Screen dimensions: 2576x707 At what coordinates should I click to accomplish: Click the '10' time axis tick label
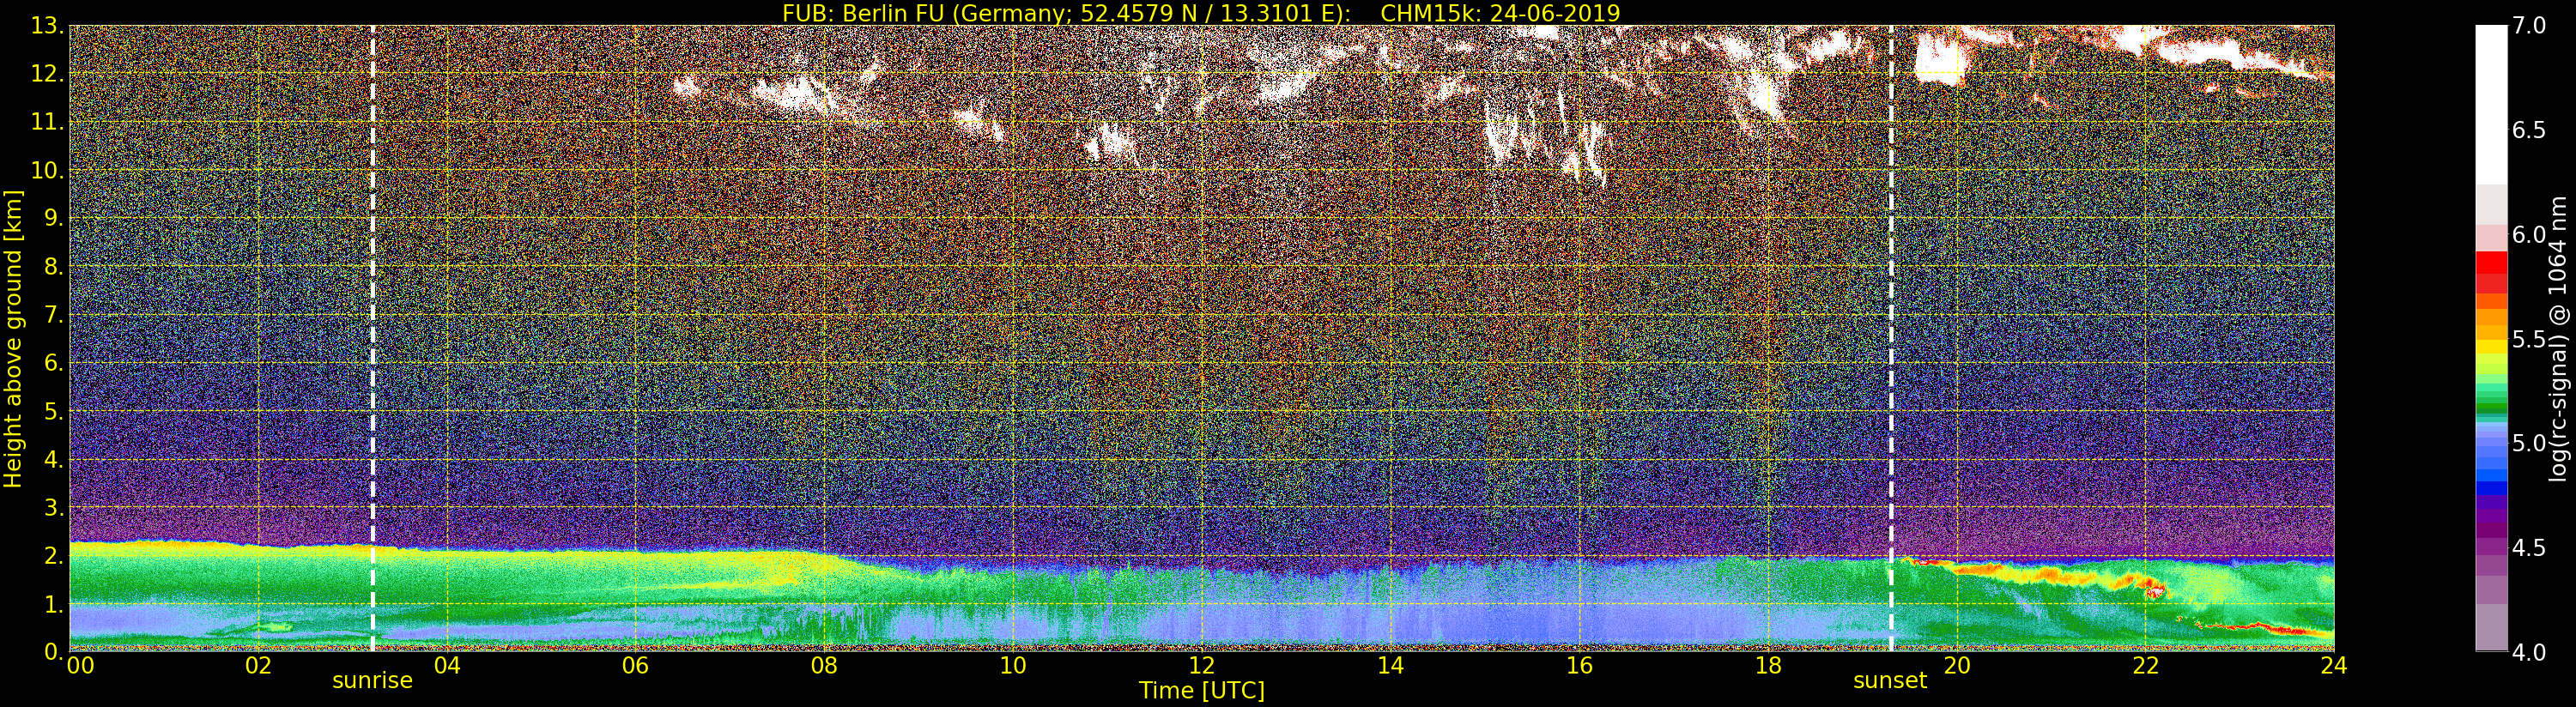click(1013, 666)
